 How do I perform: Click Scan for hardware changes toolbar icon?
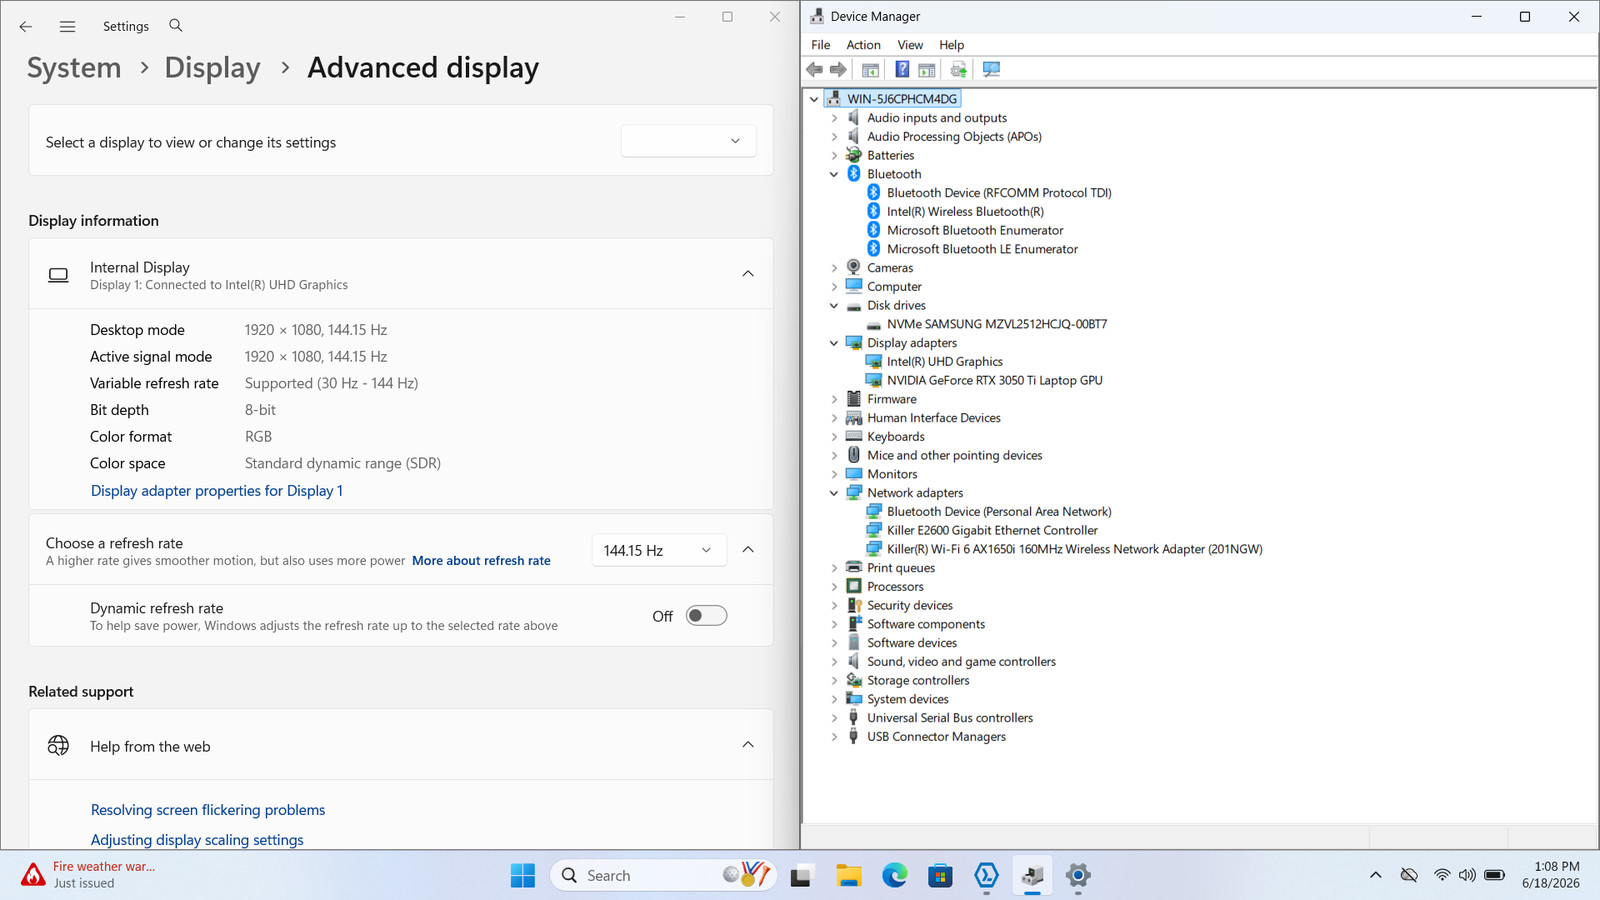click(x=991, y=69)
